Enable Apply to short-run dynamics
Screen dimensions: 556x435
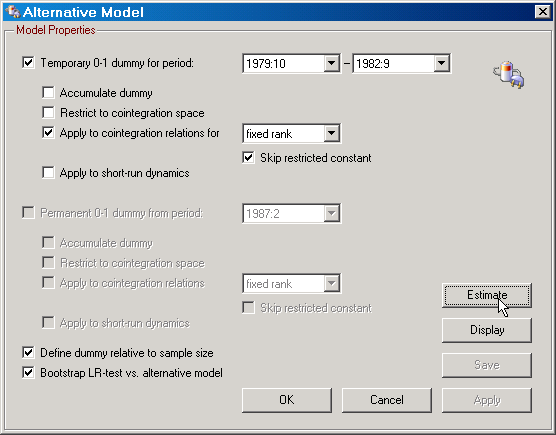48,173
